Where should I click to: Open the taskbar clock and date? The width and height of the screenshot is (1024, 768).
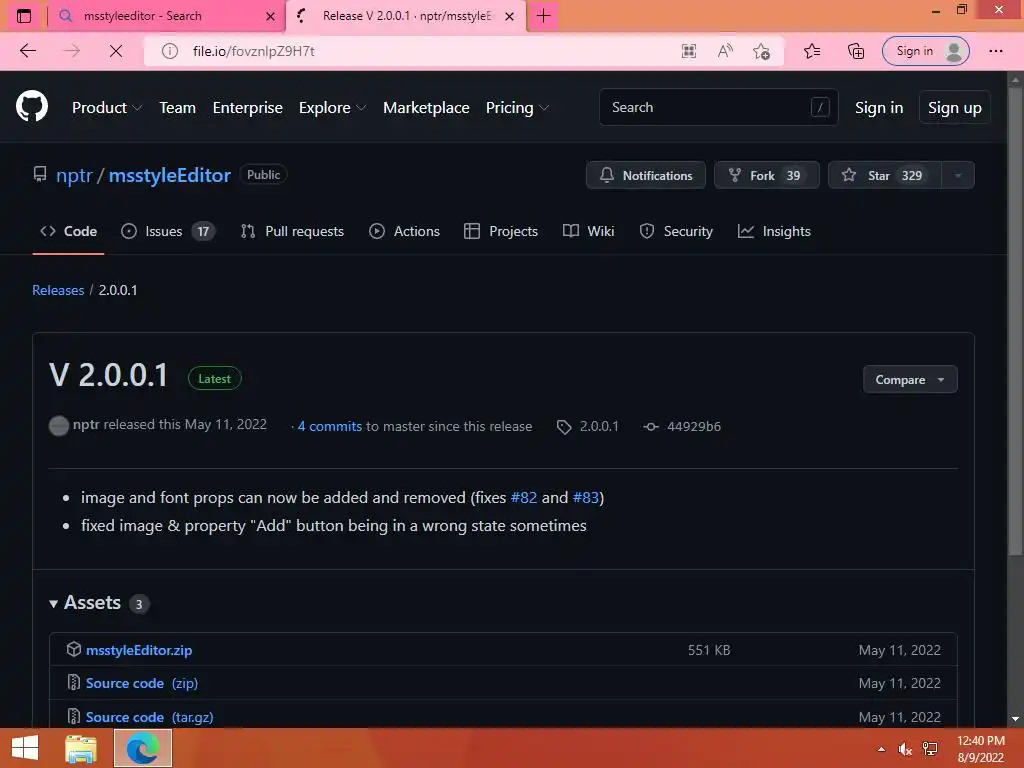(x=980, y=749)
